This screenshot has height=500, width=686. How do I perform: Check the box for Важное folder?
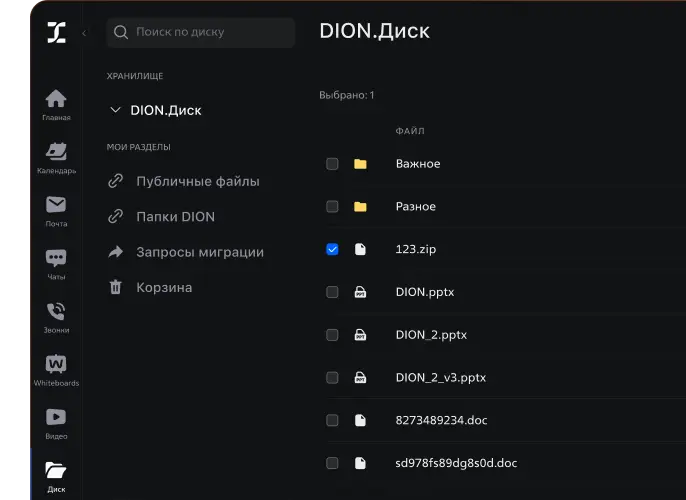click(x=332, y=164)
